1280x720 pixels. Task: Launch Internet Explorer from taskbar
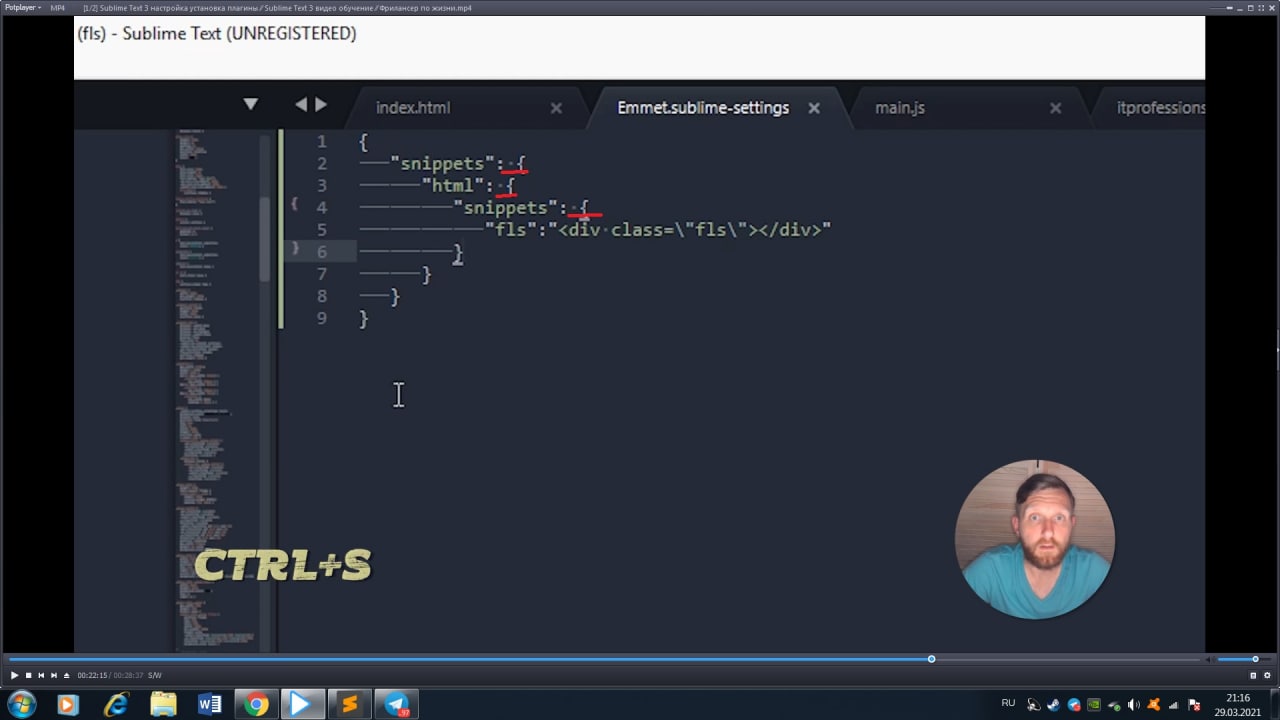pos(116,704)
